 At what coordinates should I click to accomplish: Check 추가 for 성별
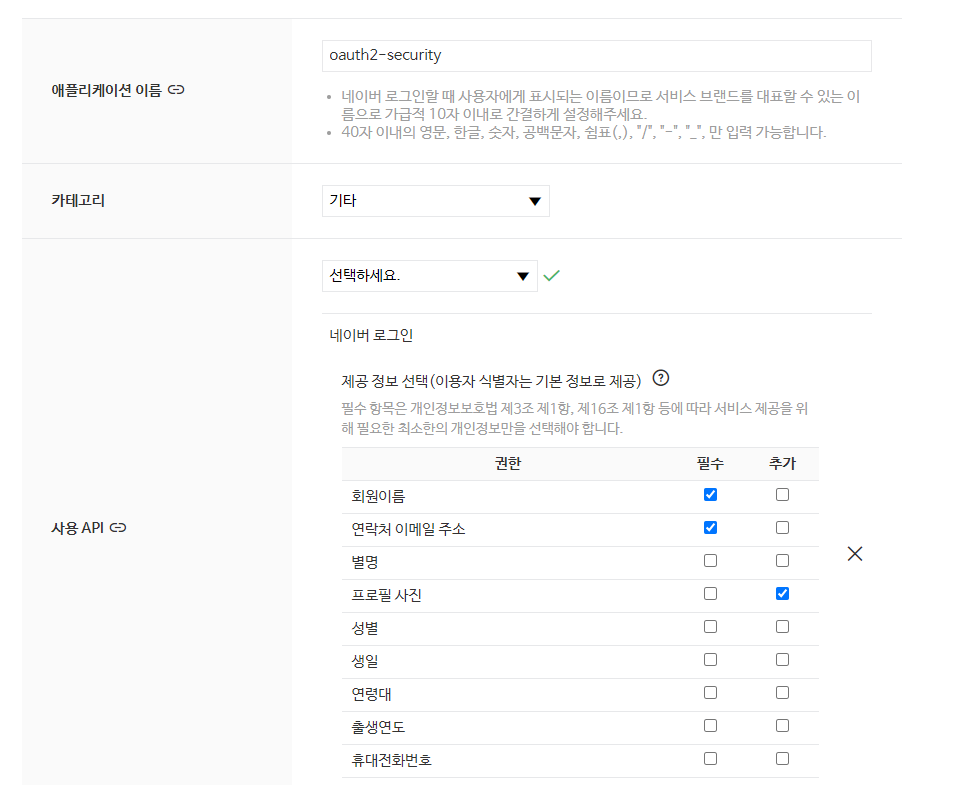pos(782,626)
